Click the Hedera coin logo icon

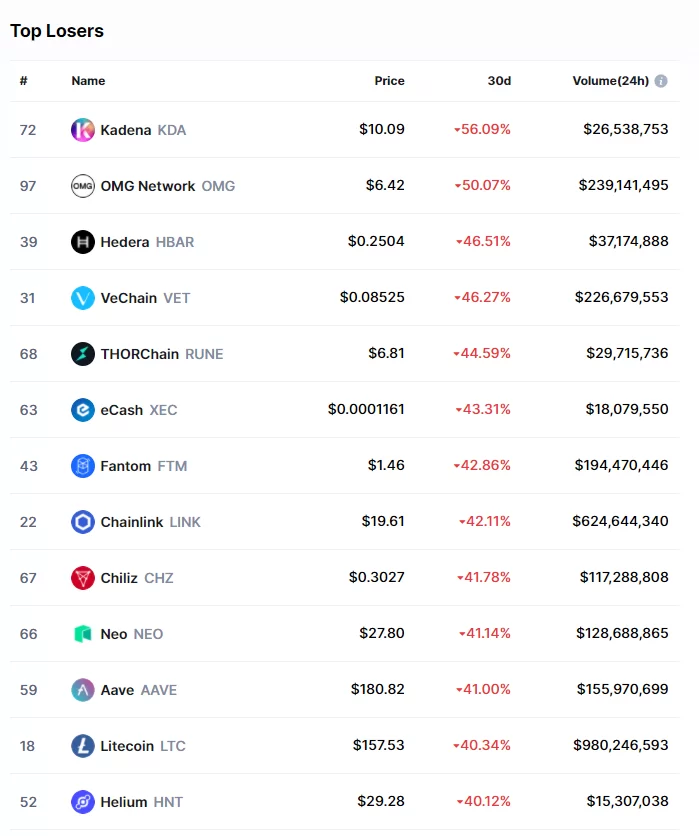83,242
